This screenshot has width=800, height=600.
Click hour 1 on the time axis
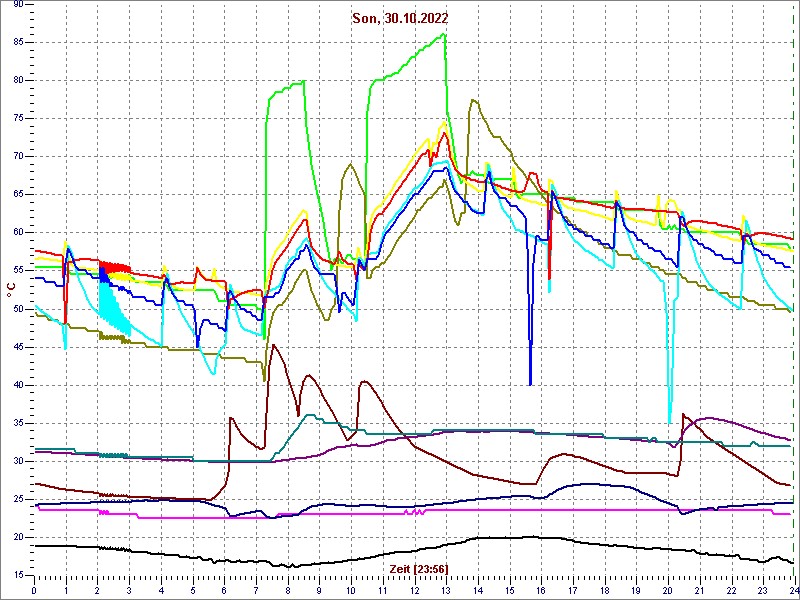point(66,590)
